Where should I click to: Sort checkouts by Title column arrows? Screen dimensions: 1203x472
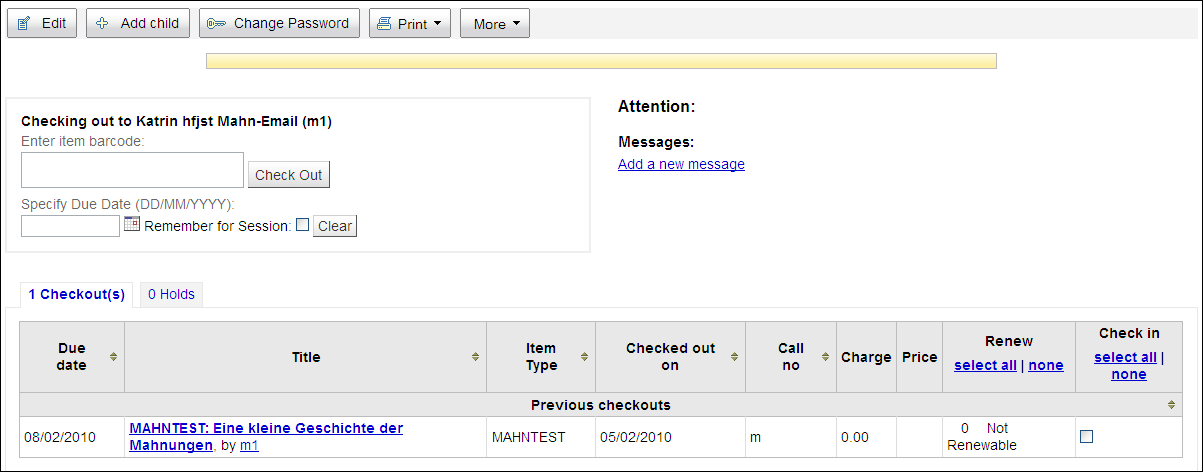[475, 357]
